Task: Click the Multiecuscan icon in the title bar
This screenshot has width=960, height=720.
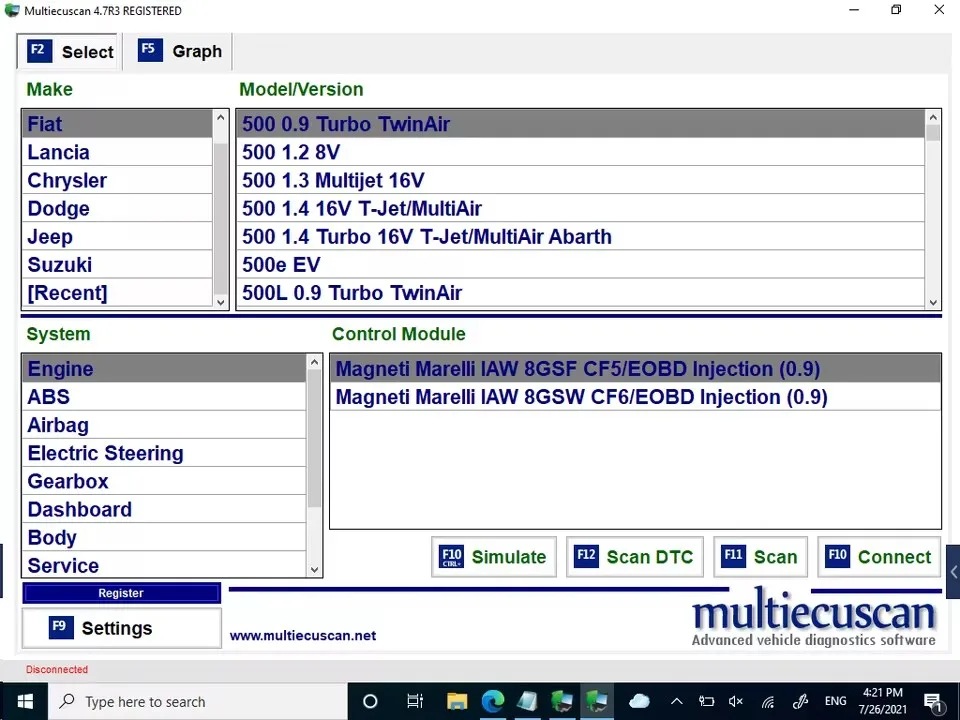Action: (x=12, y=10)
